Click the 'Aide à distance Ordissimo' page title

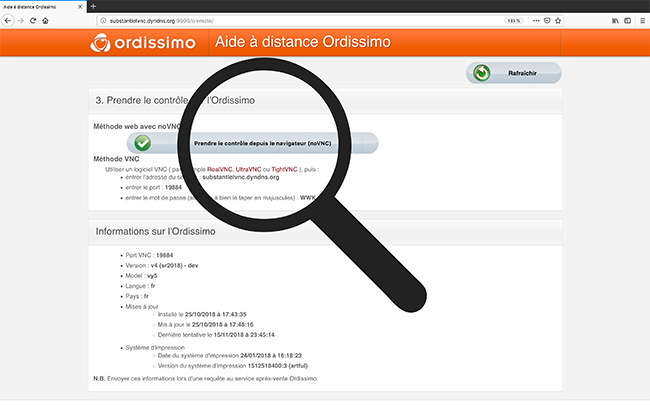click(303, 42)
